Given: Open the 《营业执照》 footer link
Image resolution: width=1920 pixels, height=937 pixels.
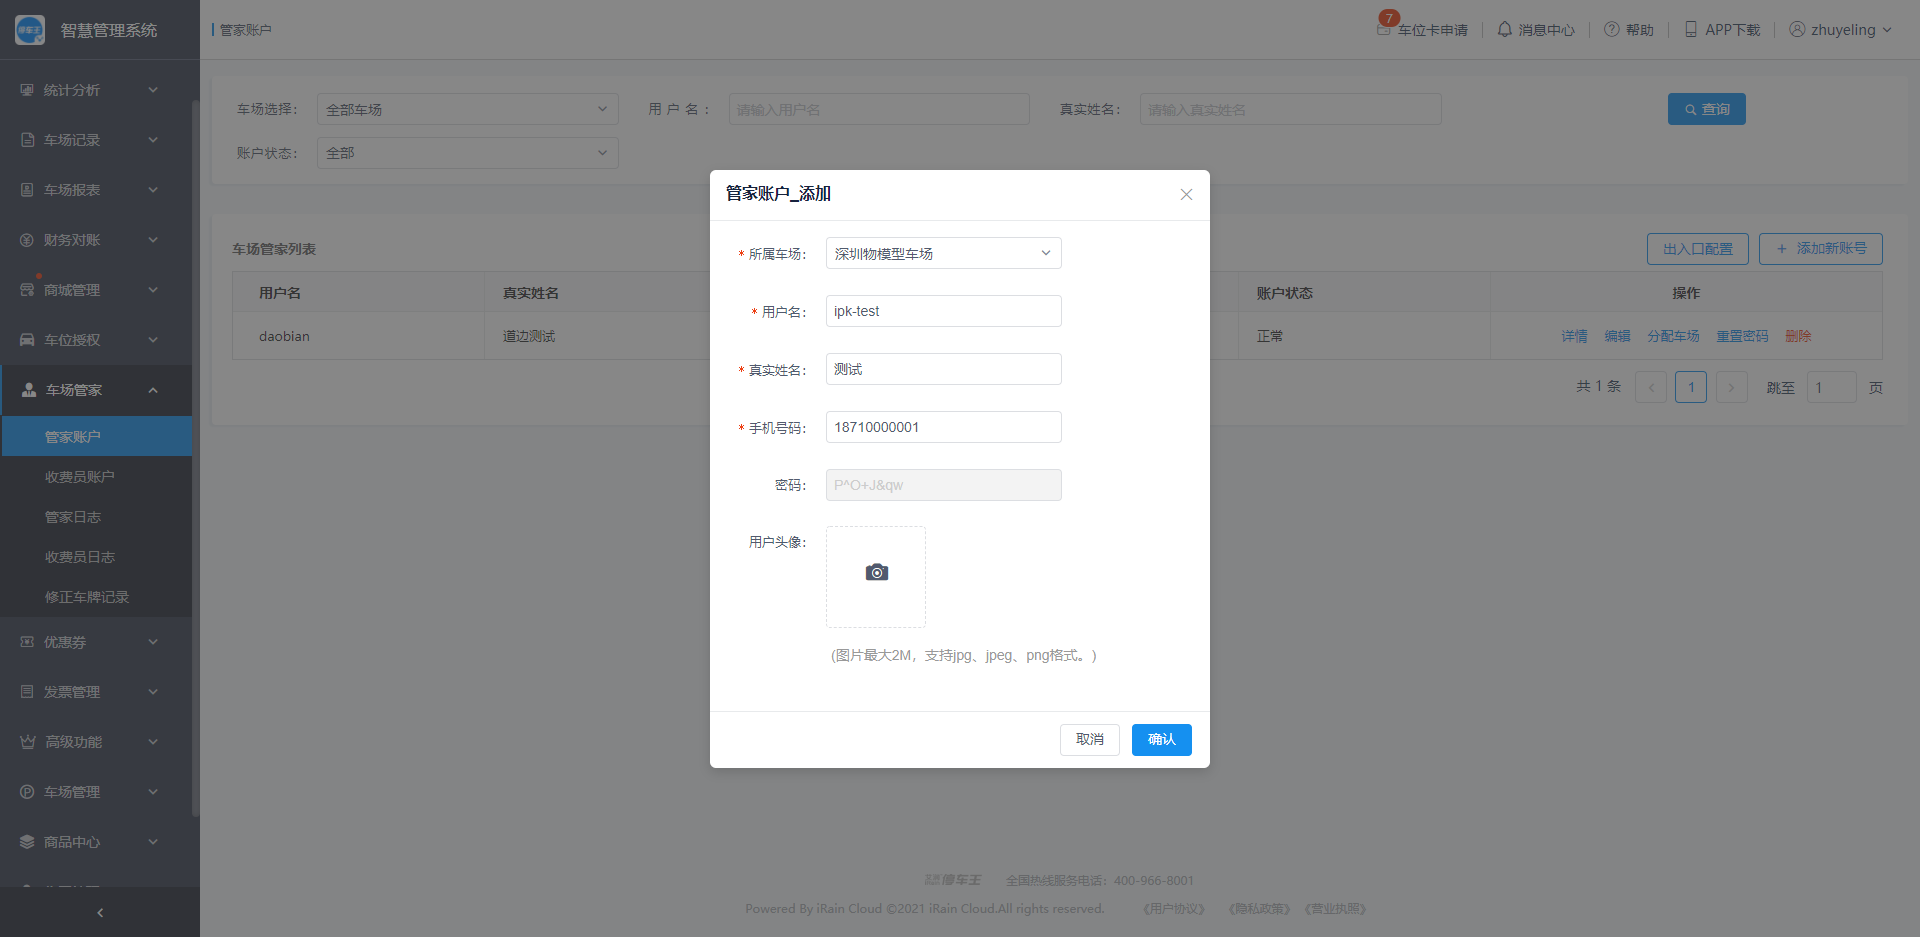Looking at the screenshot, I should click(1336, 909).
